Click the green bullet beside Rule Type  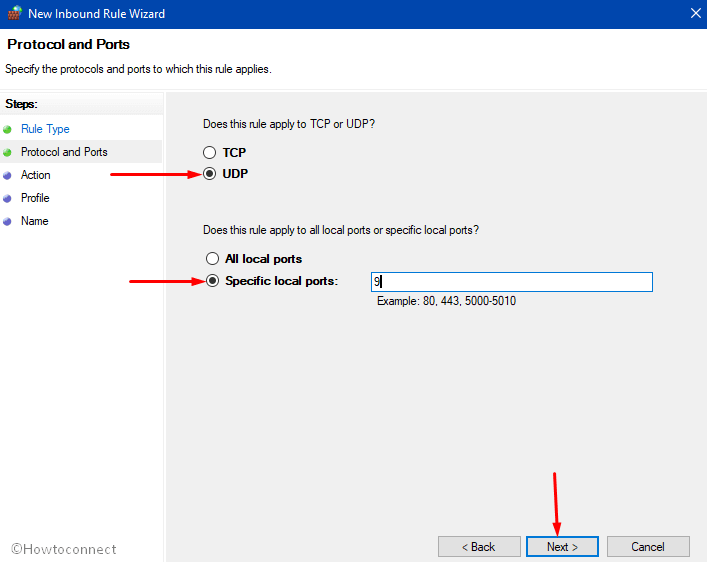(7, 129)
